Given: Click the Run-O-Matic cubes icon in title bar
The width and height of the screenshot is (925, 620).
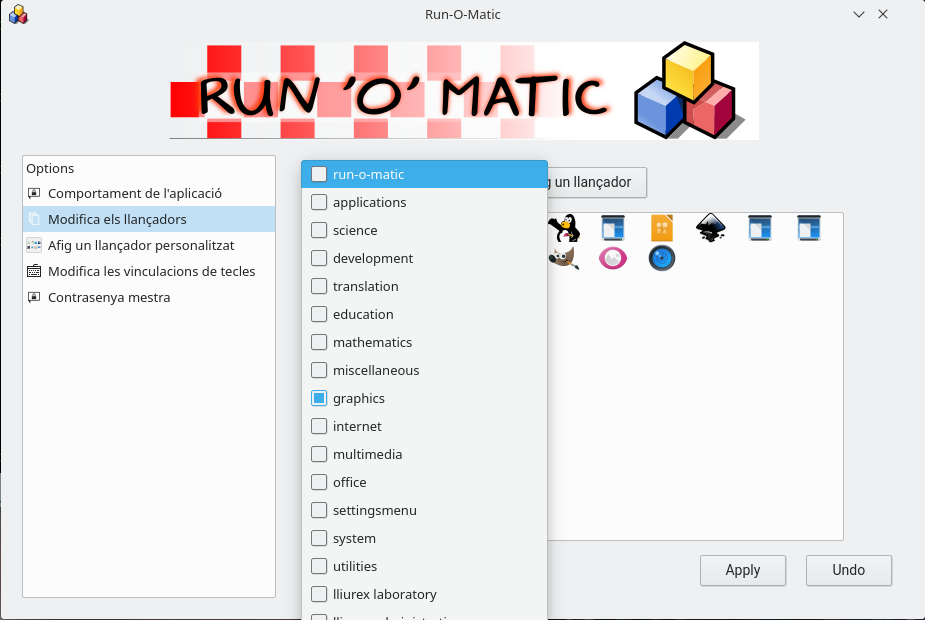Looking at the screenshot, I should click(18, 14).
